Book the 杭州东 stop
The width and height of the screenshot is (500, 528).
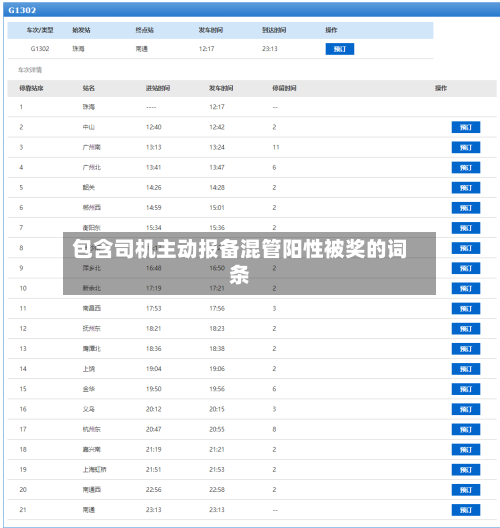pos(466,430)
